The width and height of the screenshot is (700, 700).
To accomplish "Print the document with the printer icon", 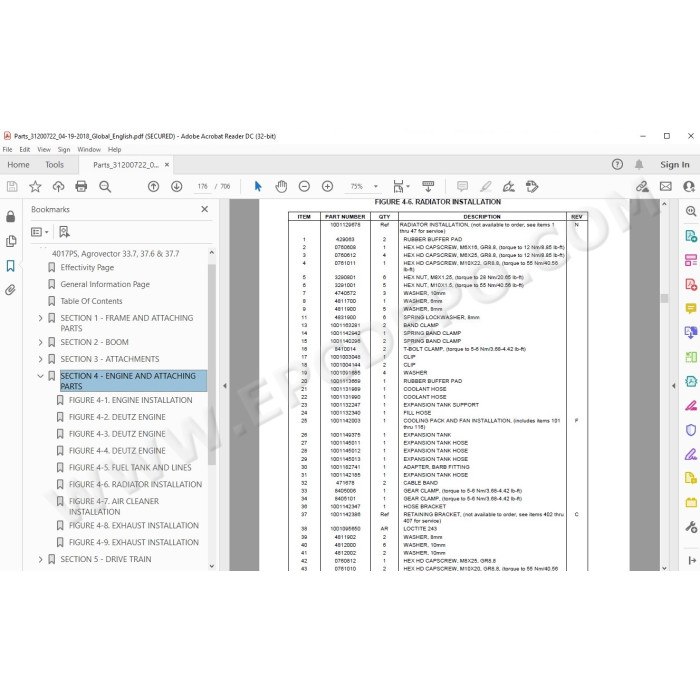I will click(x=81, y=187).
